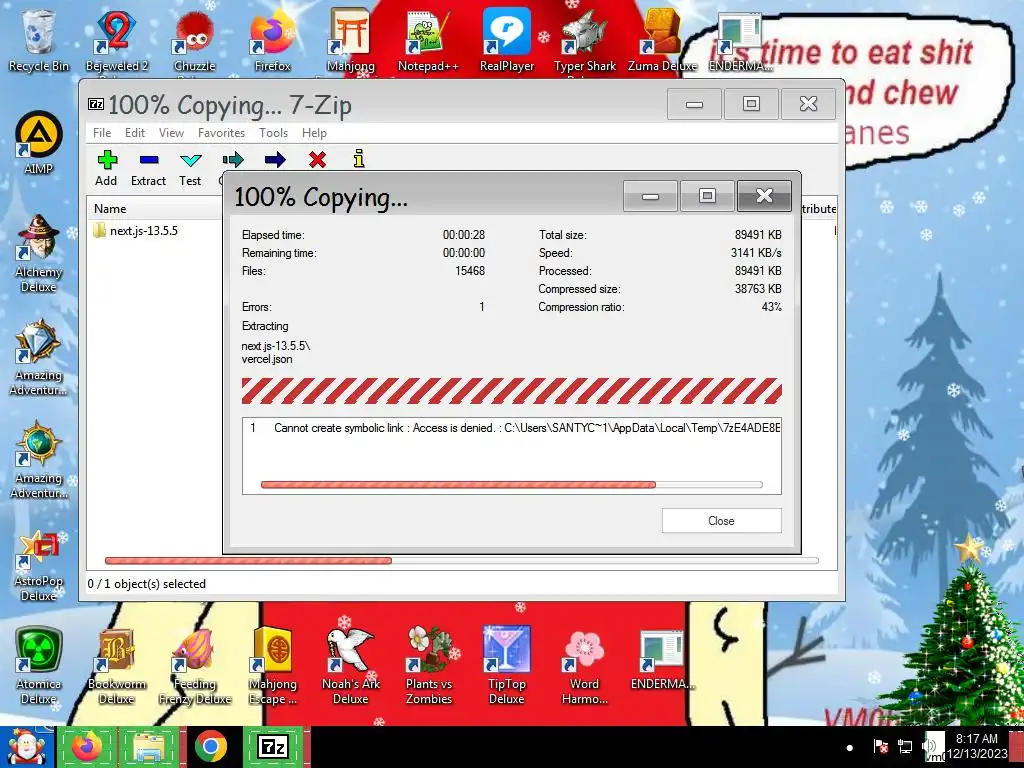Open Chrome from the taskbar
1024x768 pixels.
pos(211,747)
